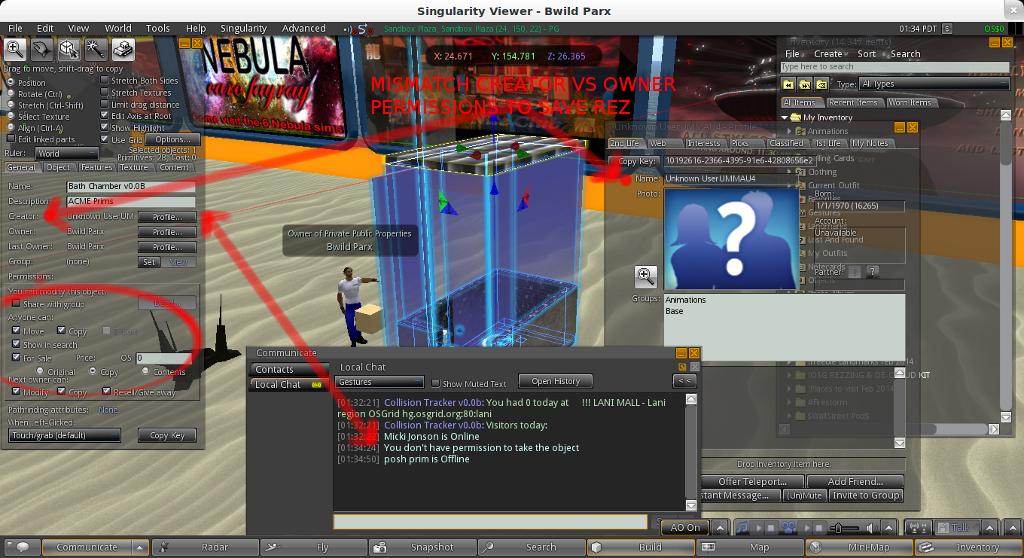Expand arrow beside Talk button

(x=989, y=528)
